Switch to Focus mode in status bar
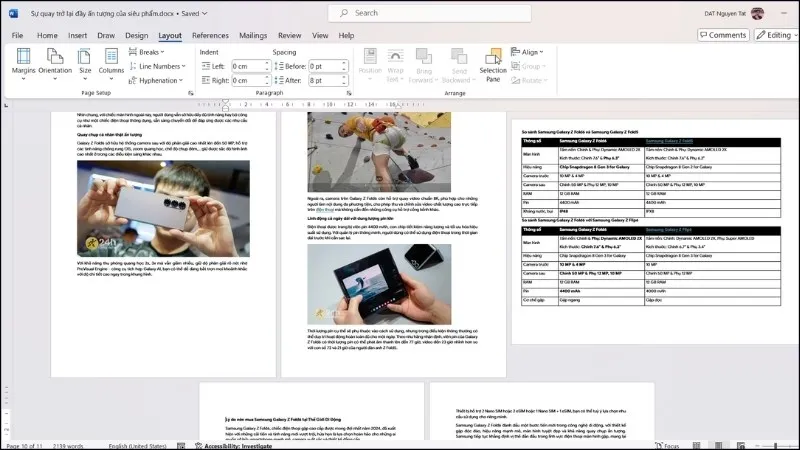 [x=667, y=446]
